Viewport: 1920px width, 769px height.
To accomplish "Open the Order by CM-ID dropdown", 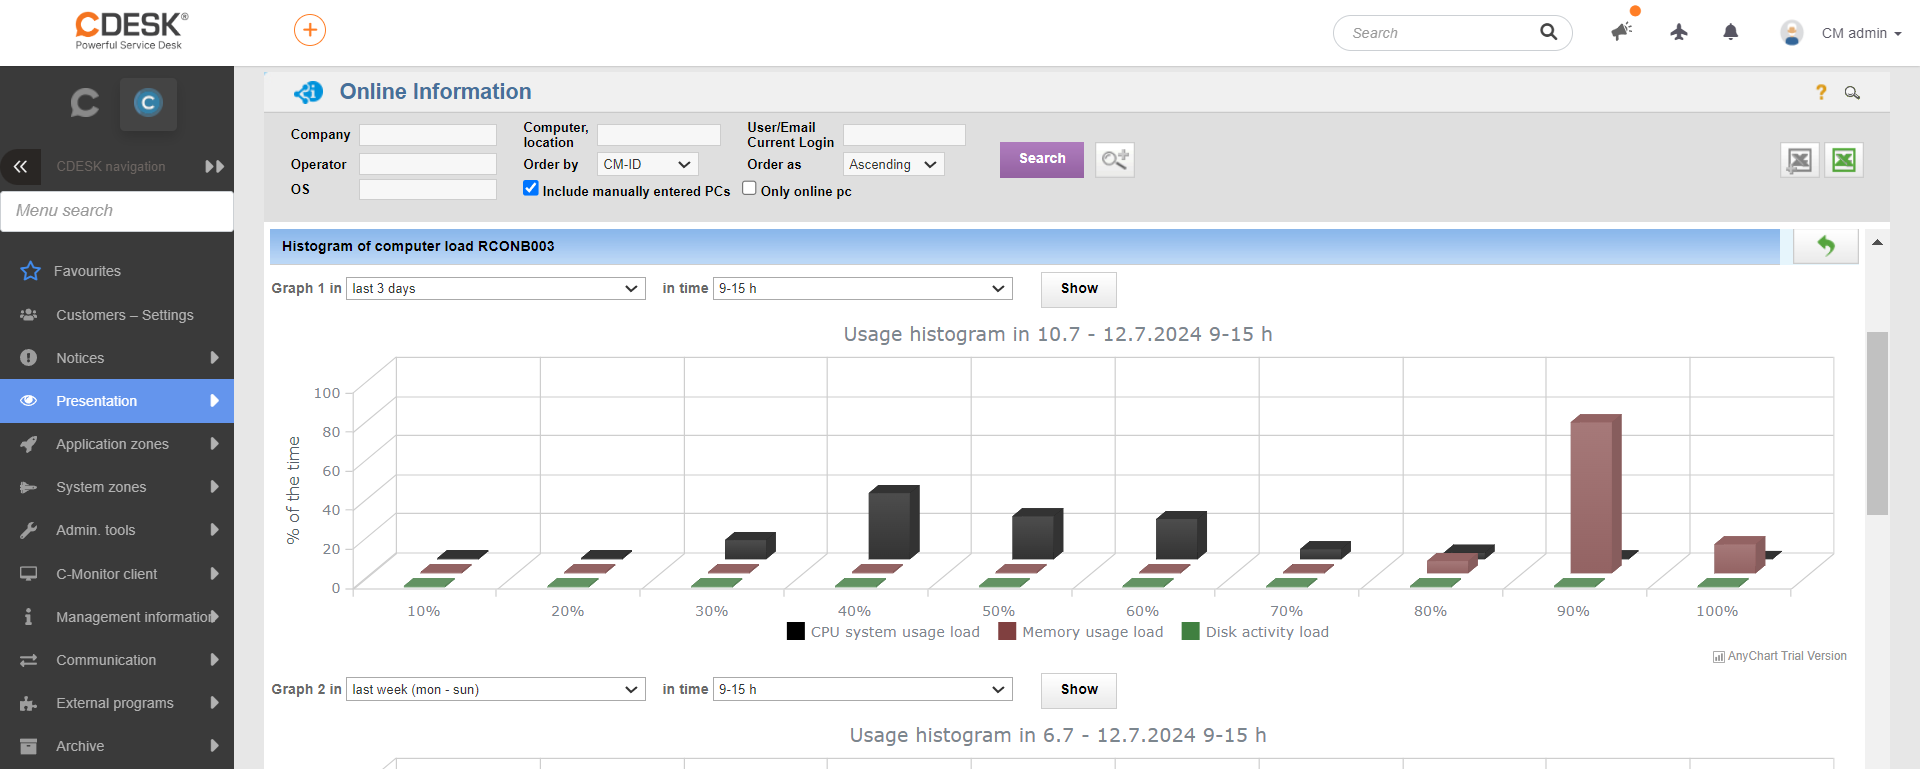I will tap(647, 164).
